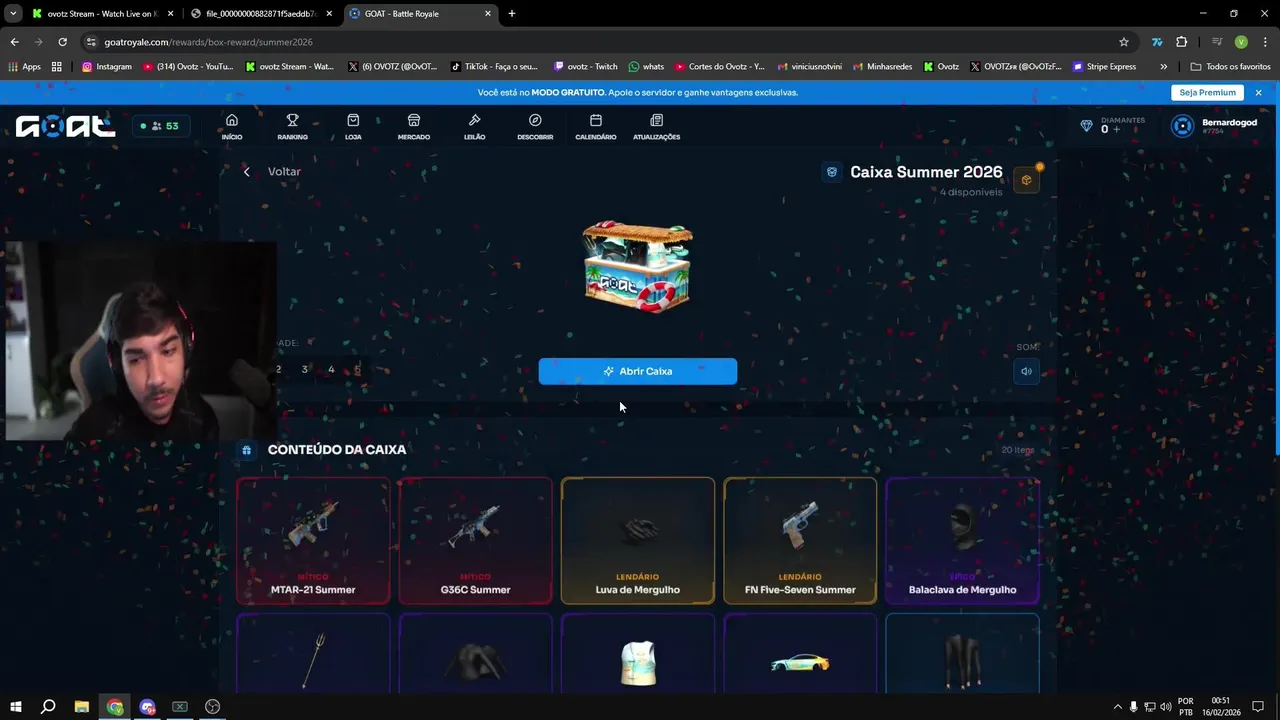The image size is (1280, 720).
Task: Select the Balaclava de Mergulho card
Action: [962, 541]
